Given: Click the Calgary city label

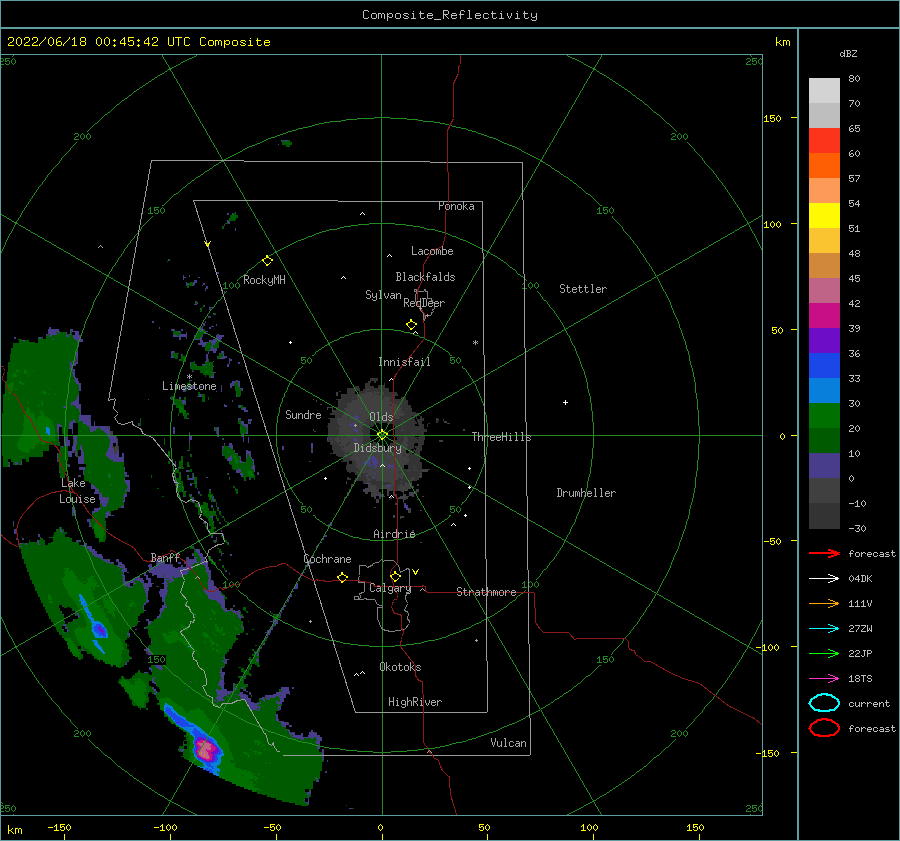Looking at the screenshot, I should pos(390,588).
